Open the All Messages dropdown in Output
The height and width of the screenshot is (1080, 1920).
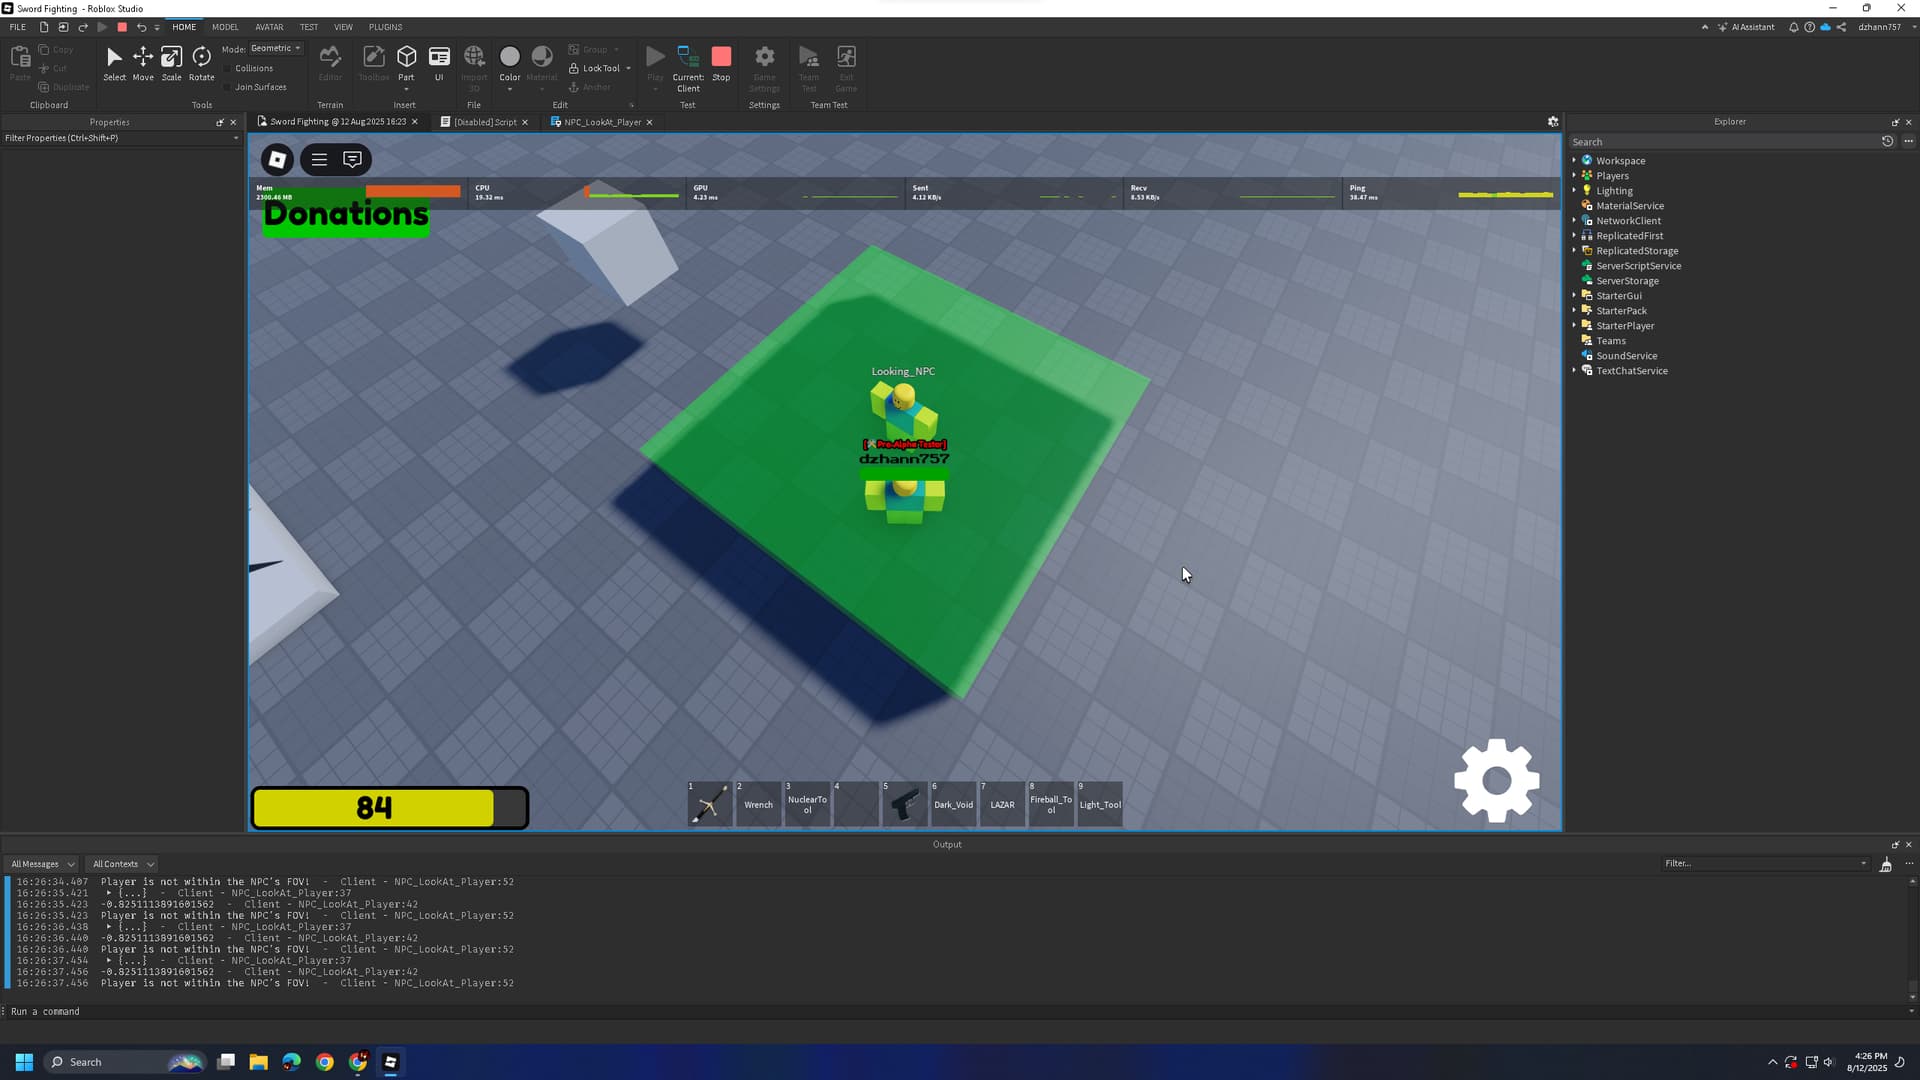pyautogui.click(x=42, y=863)
